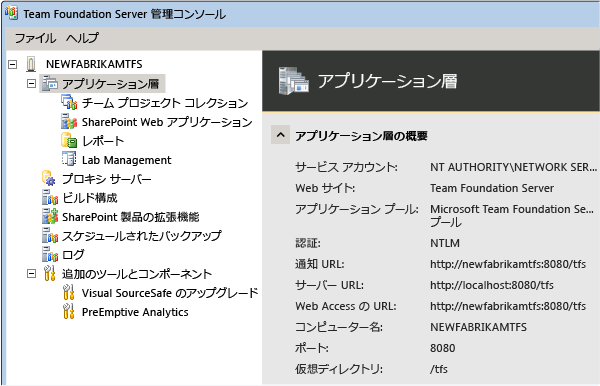Click the 通知 URL value http://newfabrikamtfs:8080/tfs
600x386 pixels.
pos(508,264)
